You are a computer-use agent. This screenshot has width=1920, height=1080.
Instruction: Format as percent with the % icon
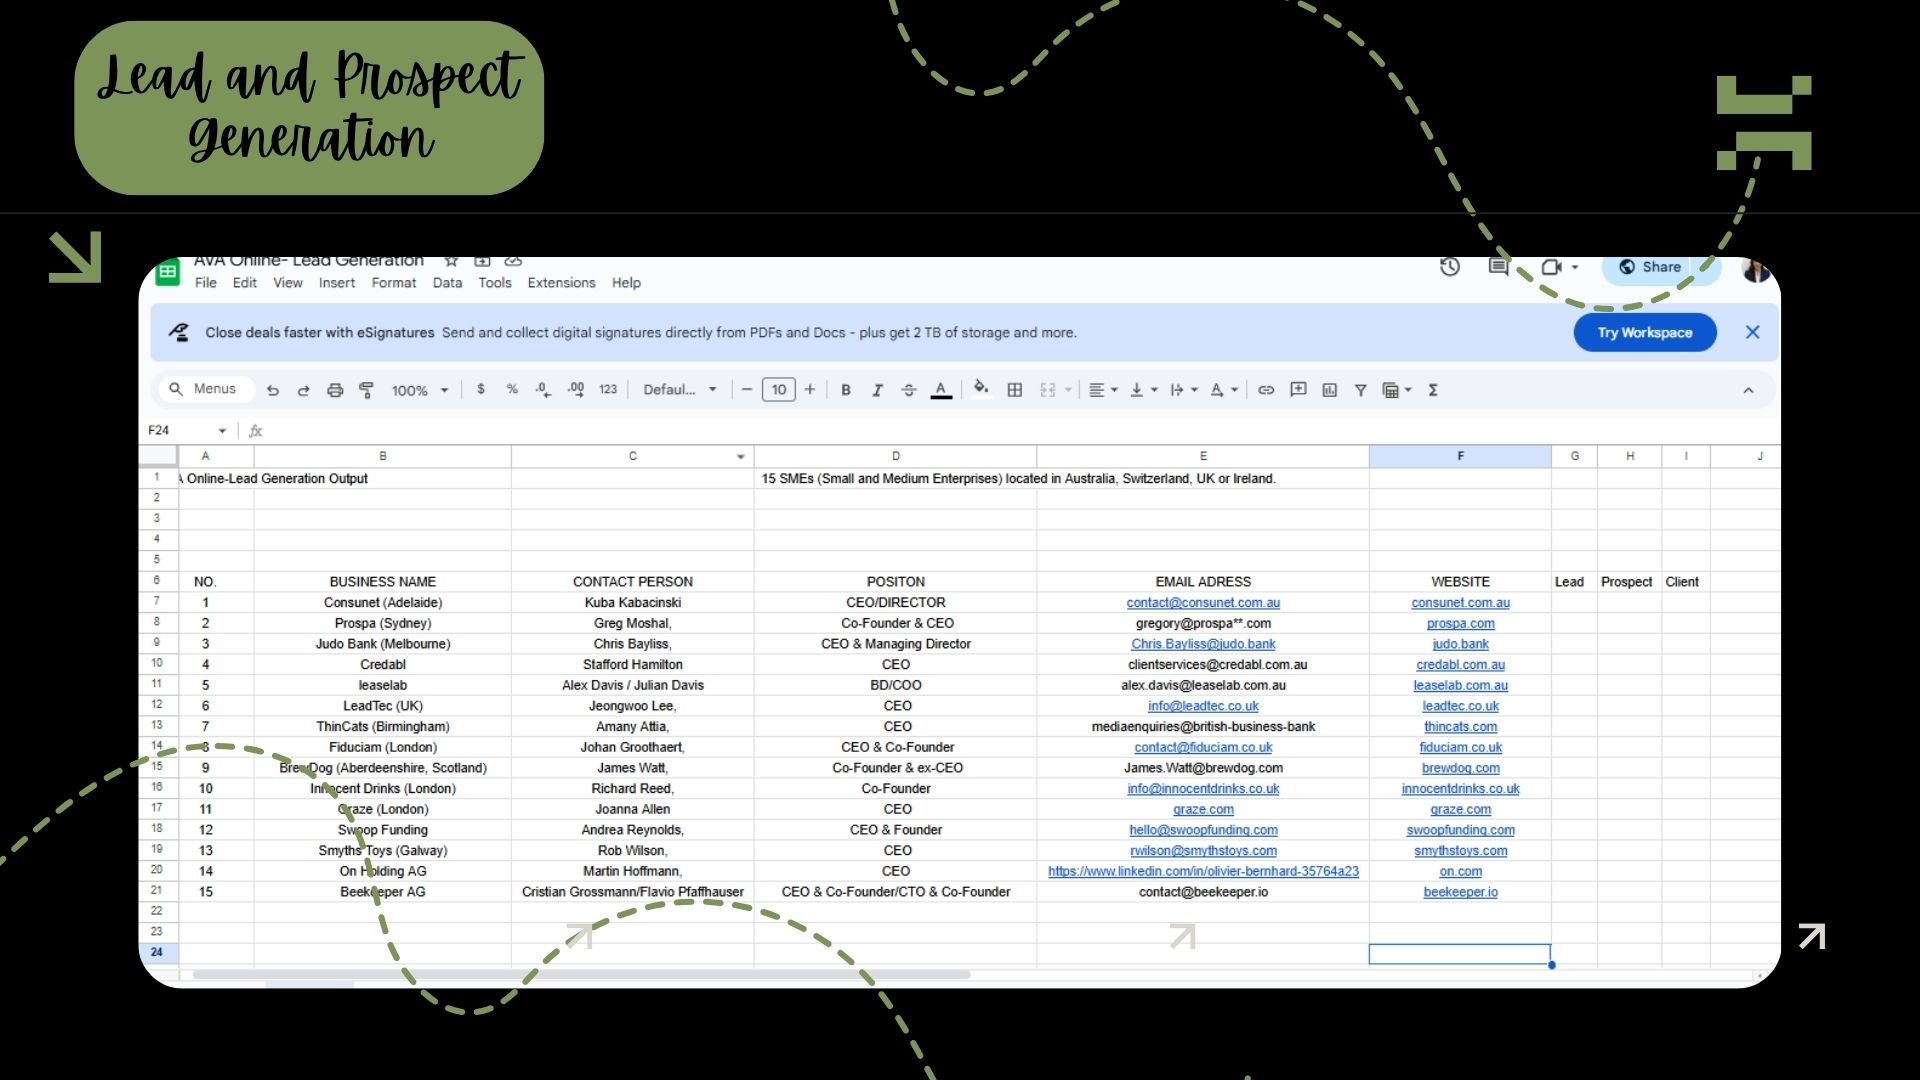512,389
